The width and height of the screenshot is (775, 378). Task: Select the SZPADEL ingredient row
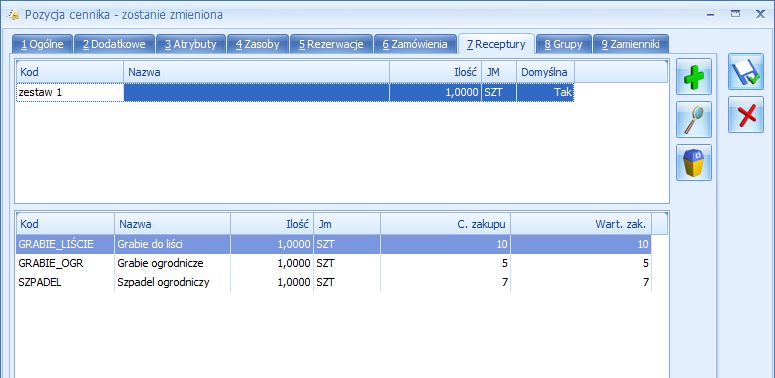click(x=334, y=283)
